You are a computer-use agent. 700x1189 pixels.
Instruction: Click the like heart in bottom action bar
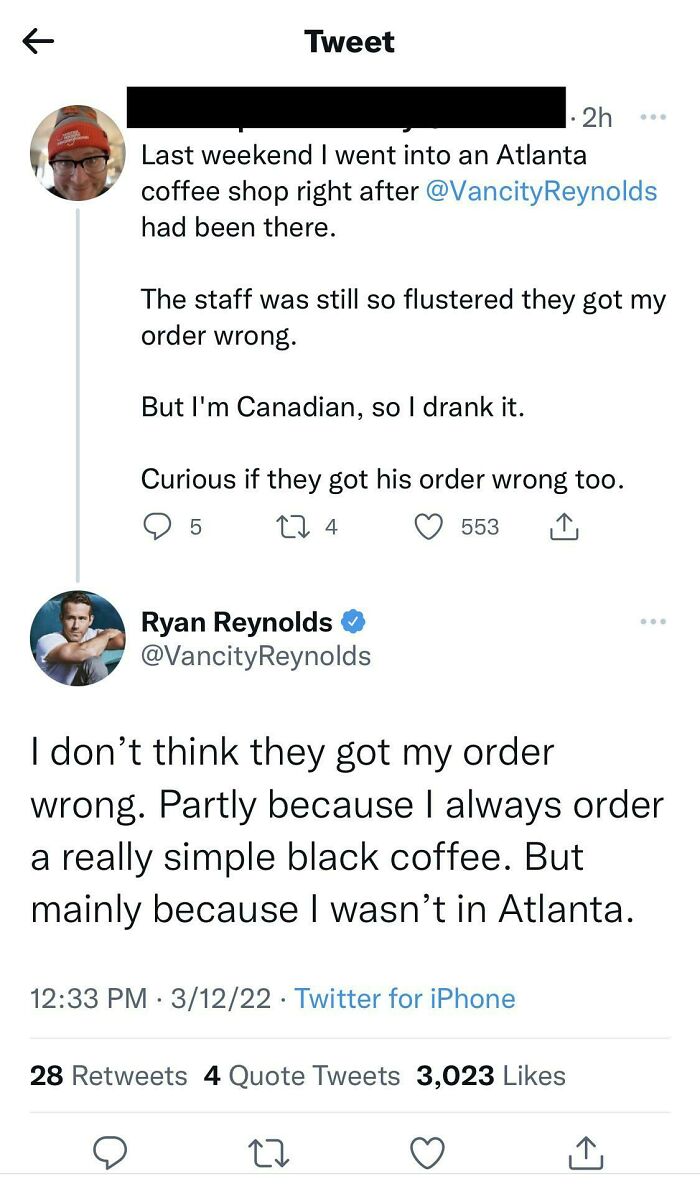[427, 1152]
